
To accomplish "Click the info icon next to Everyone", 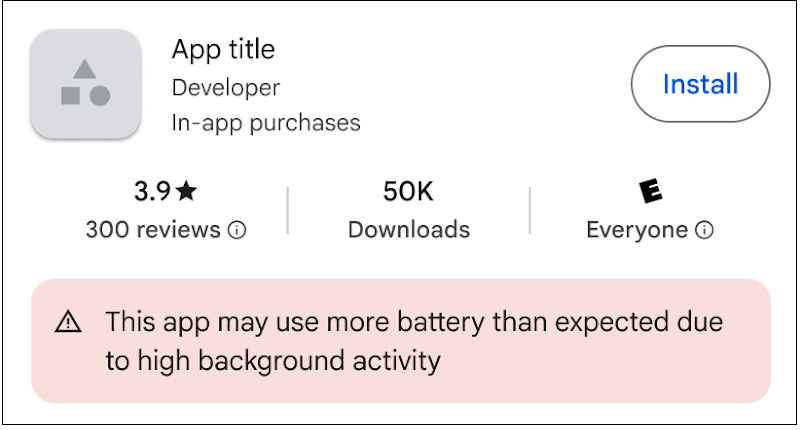I will click(x=704, y=230).
